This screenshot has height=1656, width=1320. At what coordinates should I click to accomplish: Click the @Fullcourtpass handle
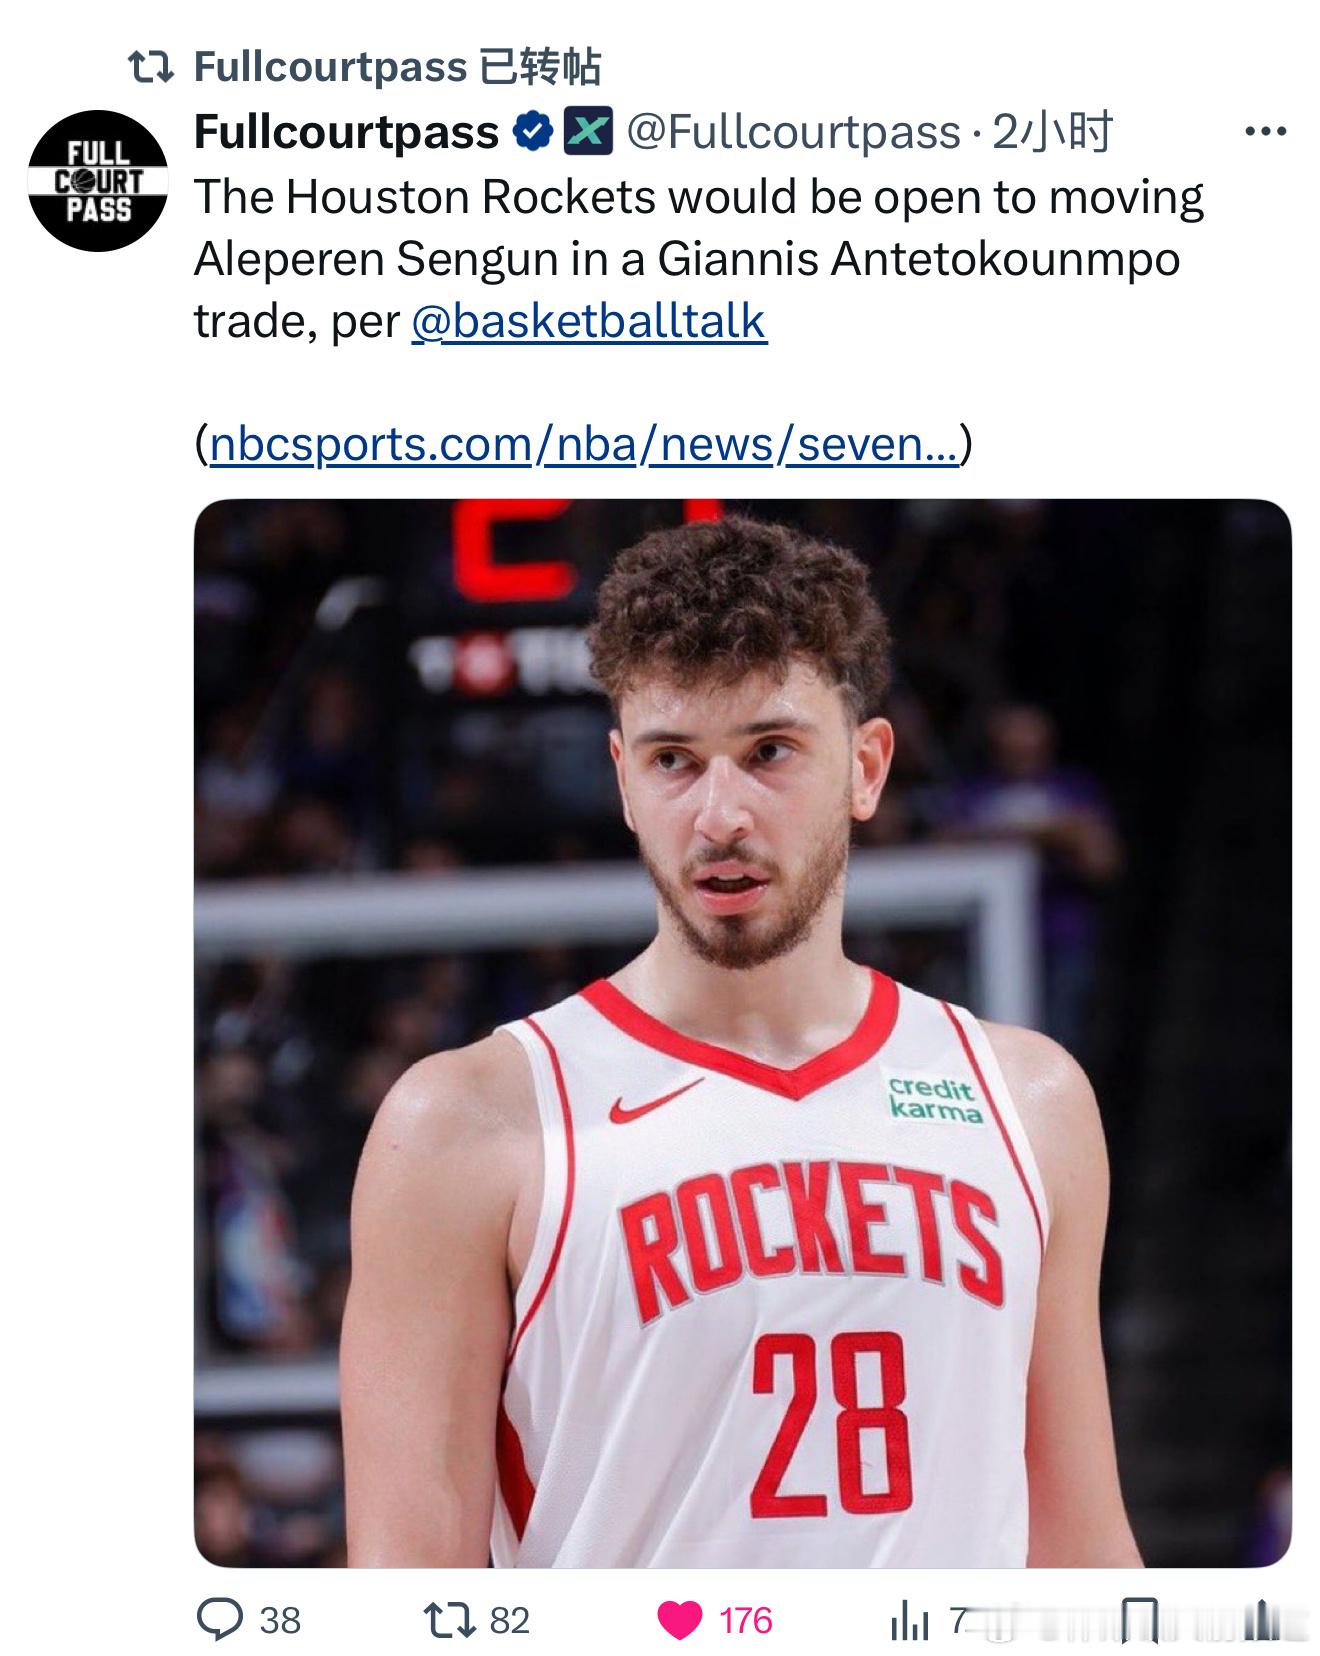pyautogui.click(x=793, y=131)
